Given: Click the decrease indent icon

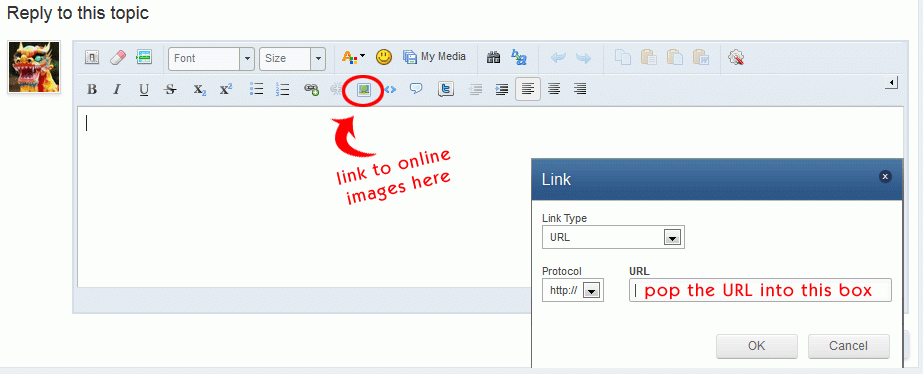Looking at the screenshot, I should click(476, 90).
